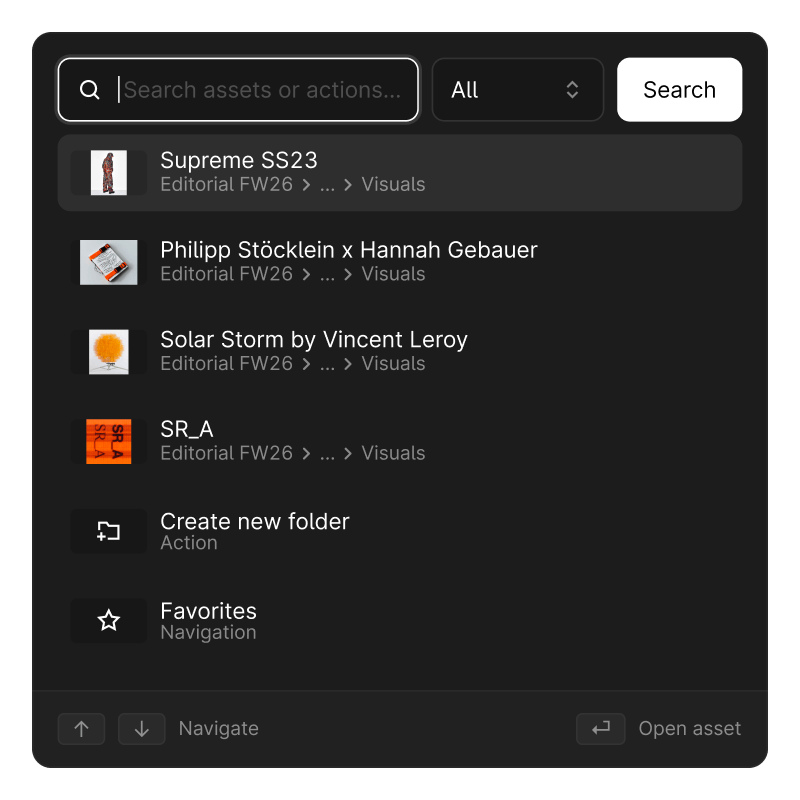This screenshot has width=800, height=800.
Task: Go to the Favorites navigation text
Action: pyautogui.click(x=208, y=611)
